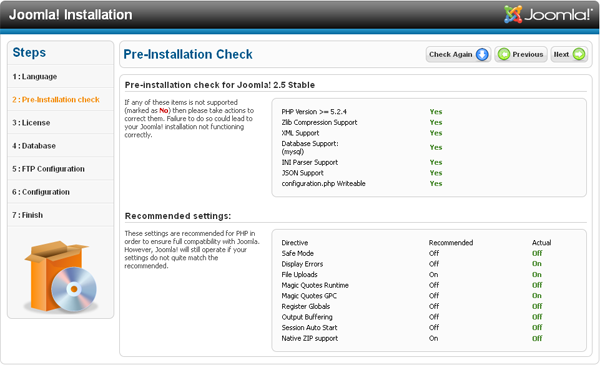Click the actual Off value for Safe Mode
Screen dimensions: 600x365
click(537, 253)
